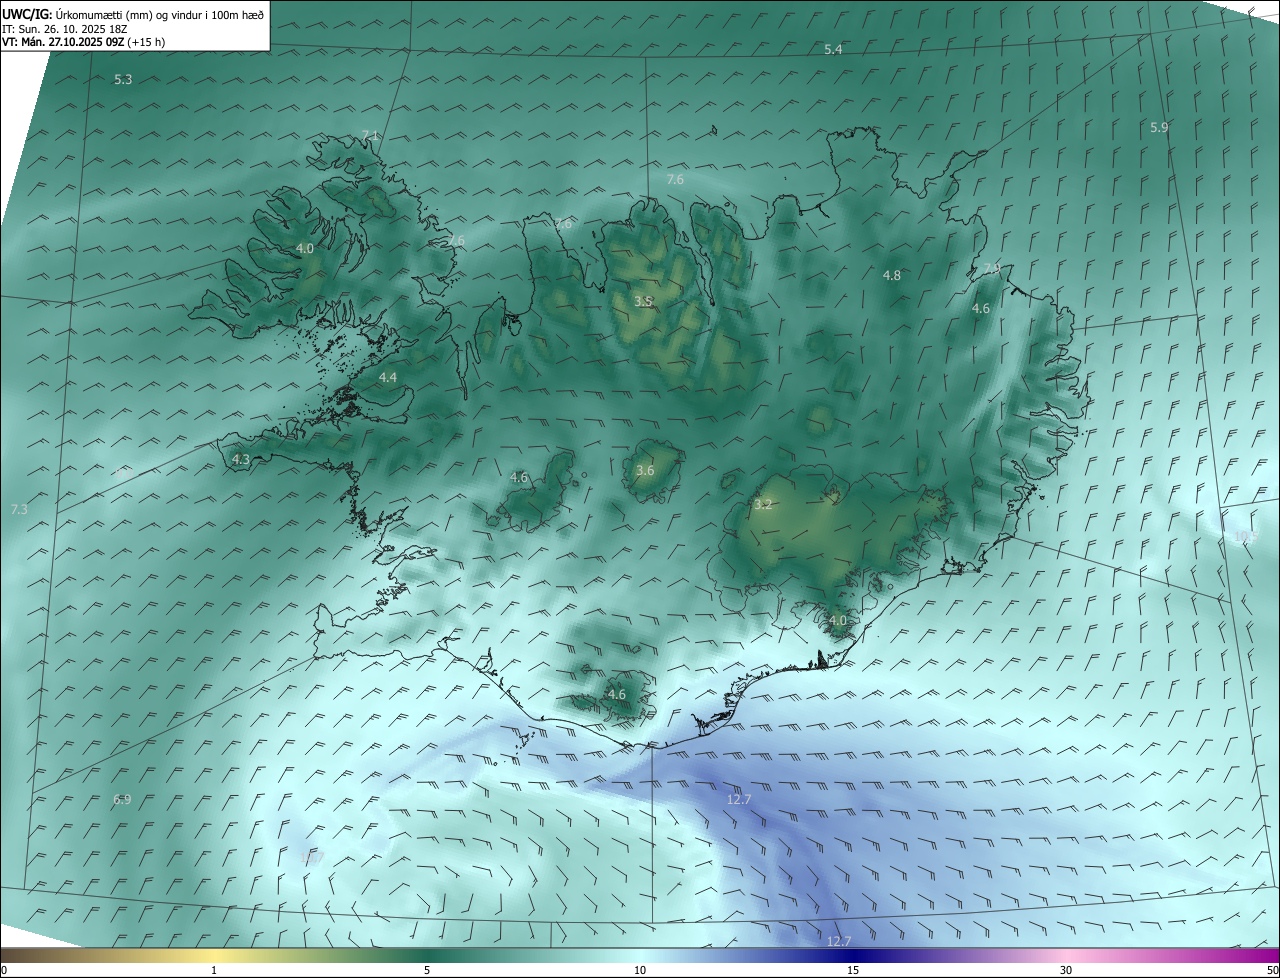Image resolution: width=1280 pixels, height=978 pixels.
Task: Select the 'Úrkomumætti (mm) og vindur í 100m hæð' caption
Action: (160, 14)
